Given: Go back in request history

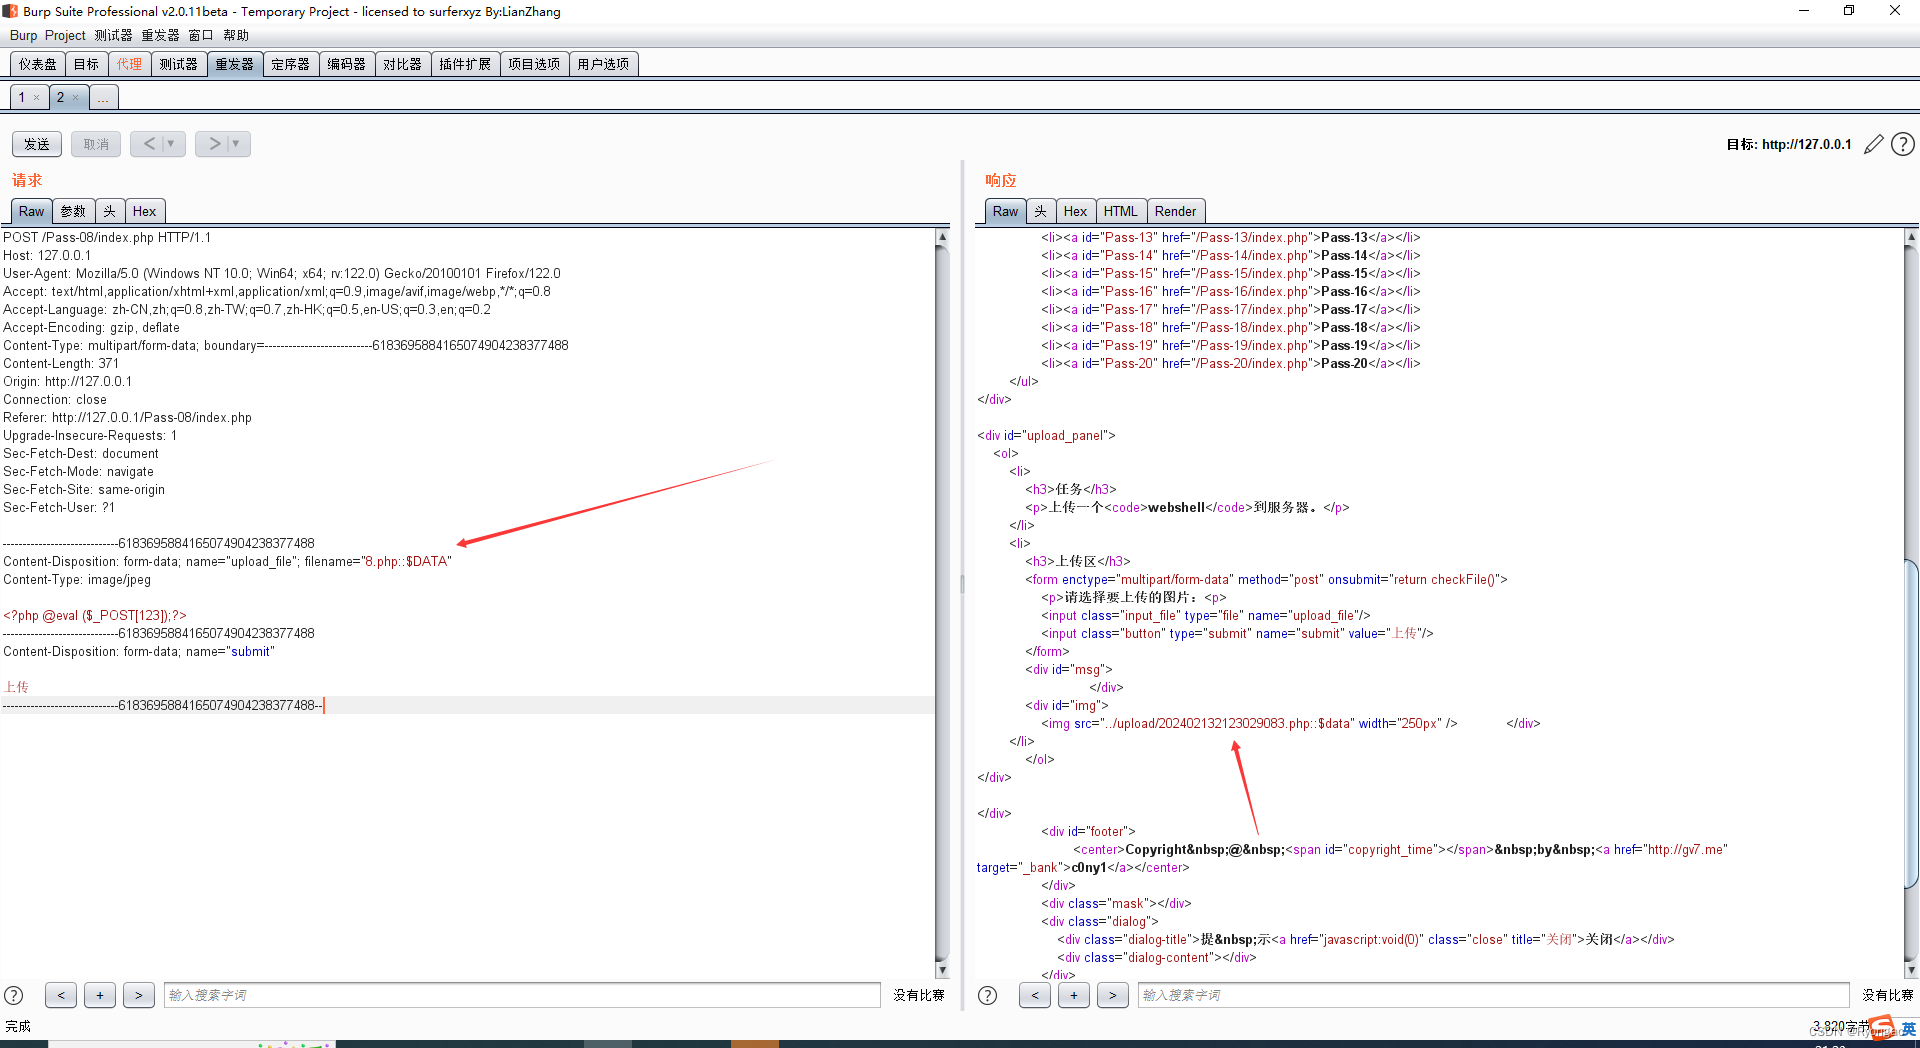Looking at the screenshot, I should coord(148,144).
